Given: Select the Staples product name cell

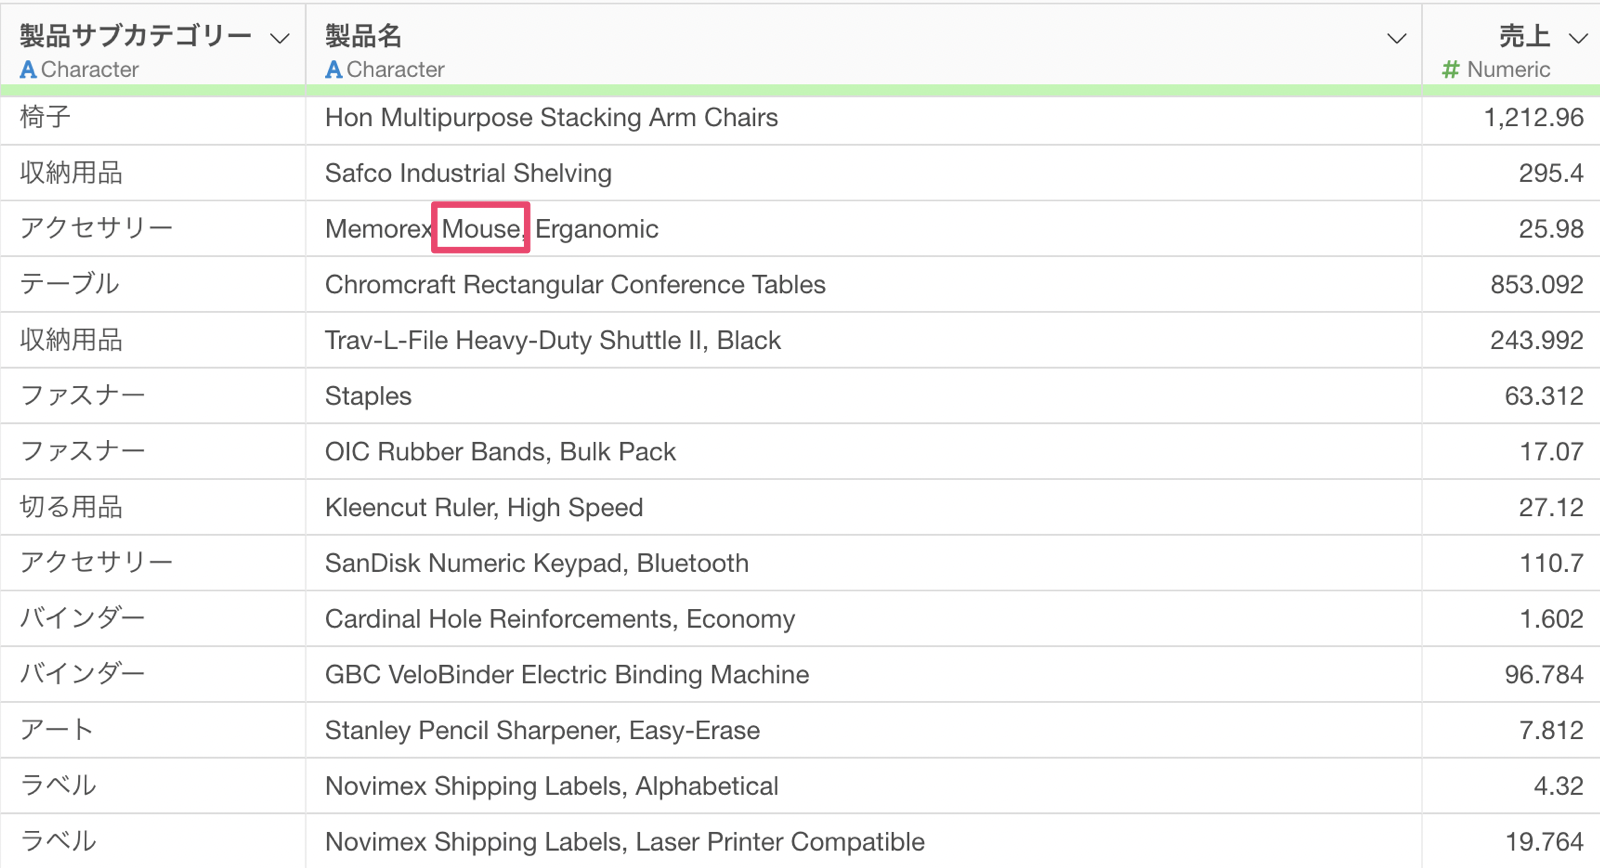Looking at the screenshot, I should tap(368, 397).
